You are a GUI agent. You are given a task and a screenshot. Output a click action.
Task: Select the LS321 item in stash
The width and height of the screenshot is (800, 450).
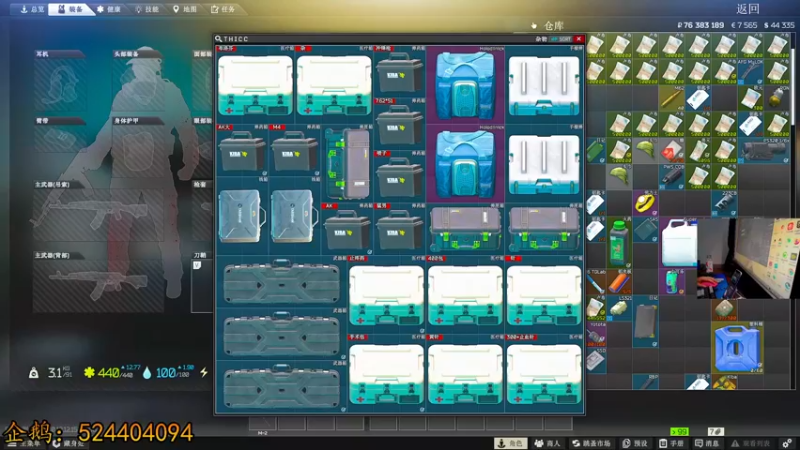pyautogui.click(x=619, y=308)
